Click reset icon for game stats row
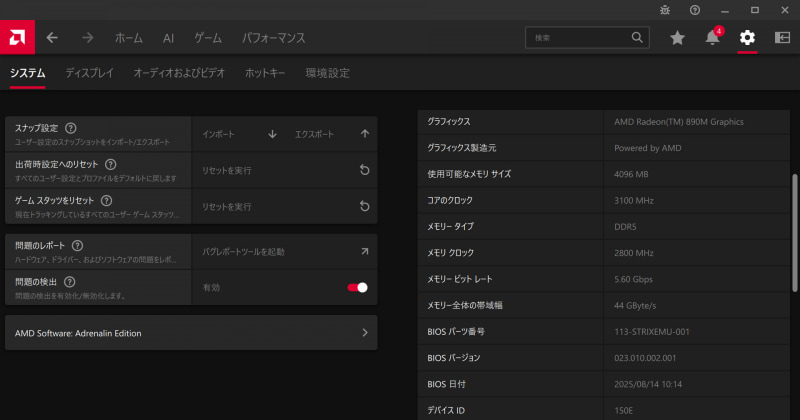The height and width of the screenshot is (420, 800). (x=364, y=206)
